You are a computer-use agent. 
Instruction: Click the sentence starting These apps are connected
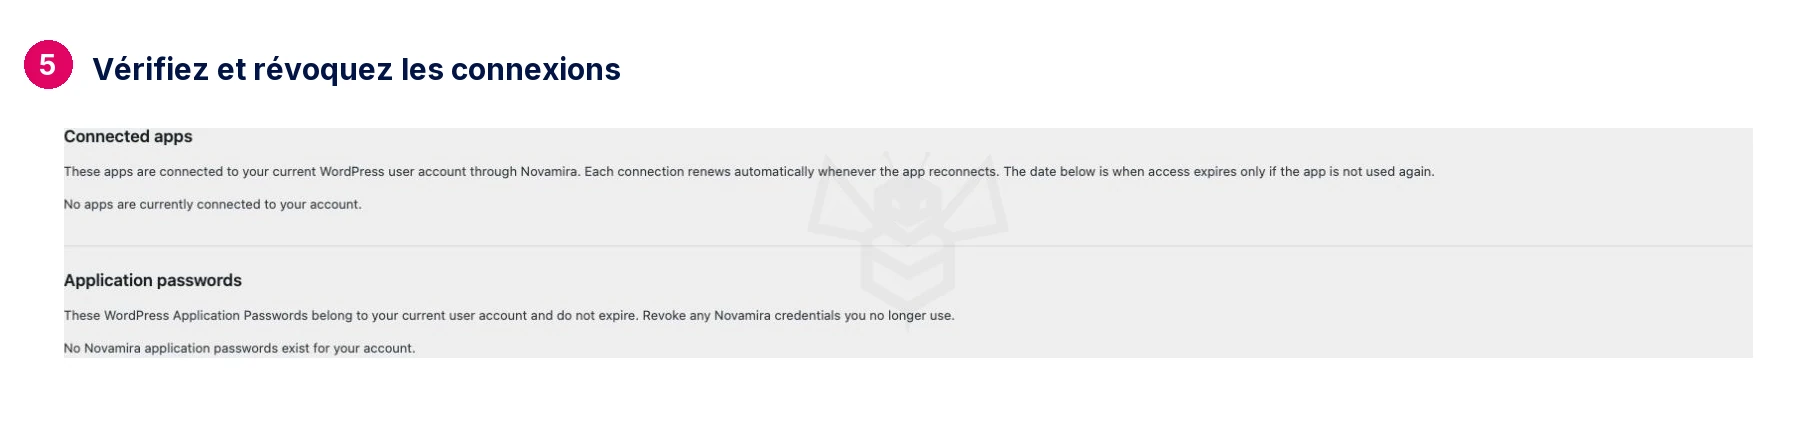tap(322, 172)
